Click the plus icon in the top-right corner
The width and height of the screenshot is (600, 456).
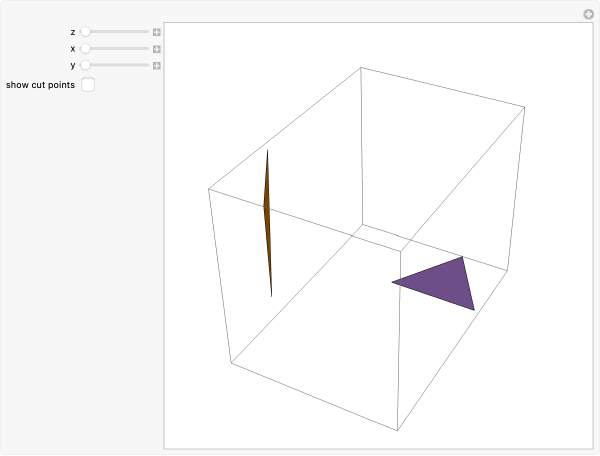tap(589, 14)
